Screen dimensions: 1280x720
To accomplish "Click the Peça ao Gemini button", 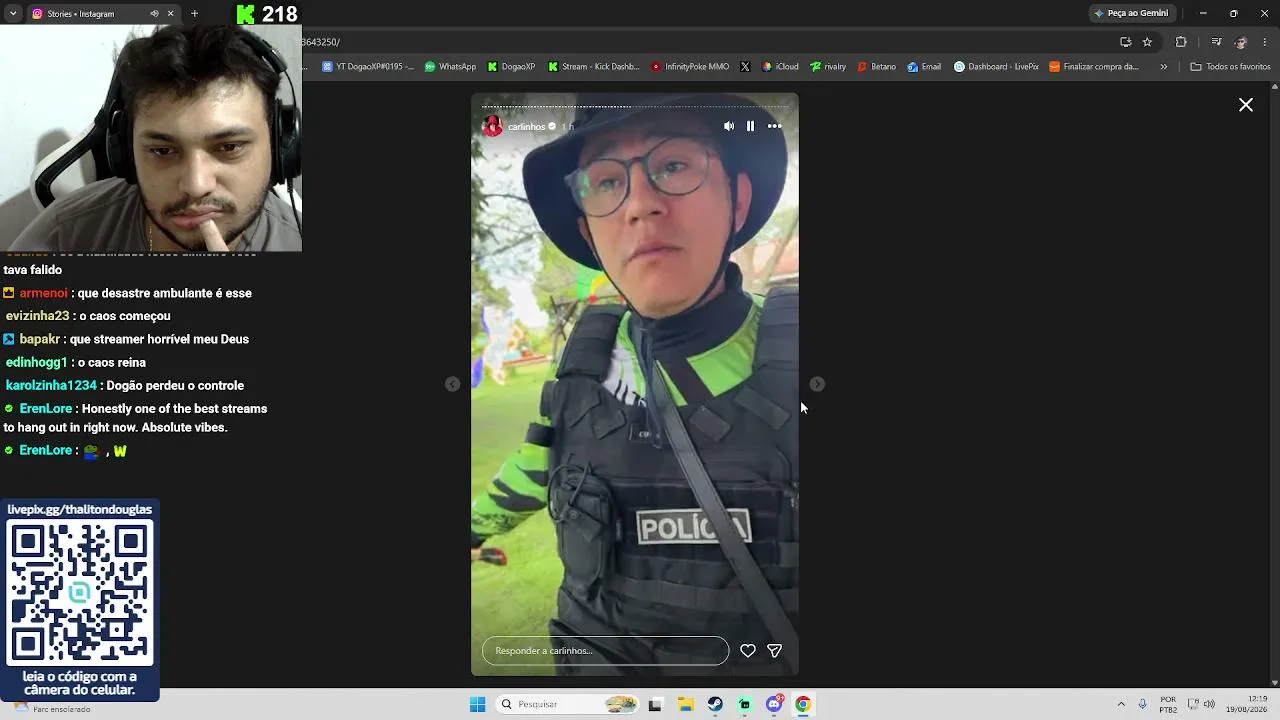I will [1131, 13].
